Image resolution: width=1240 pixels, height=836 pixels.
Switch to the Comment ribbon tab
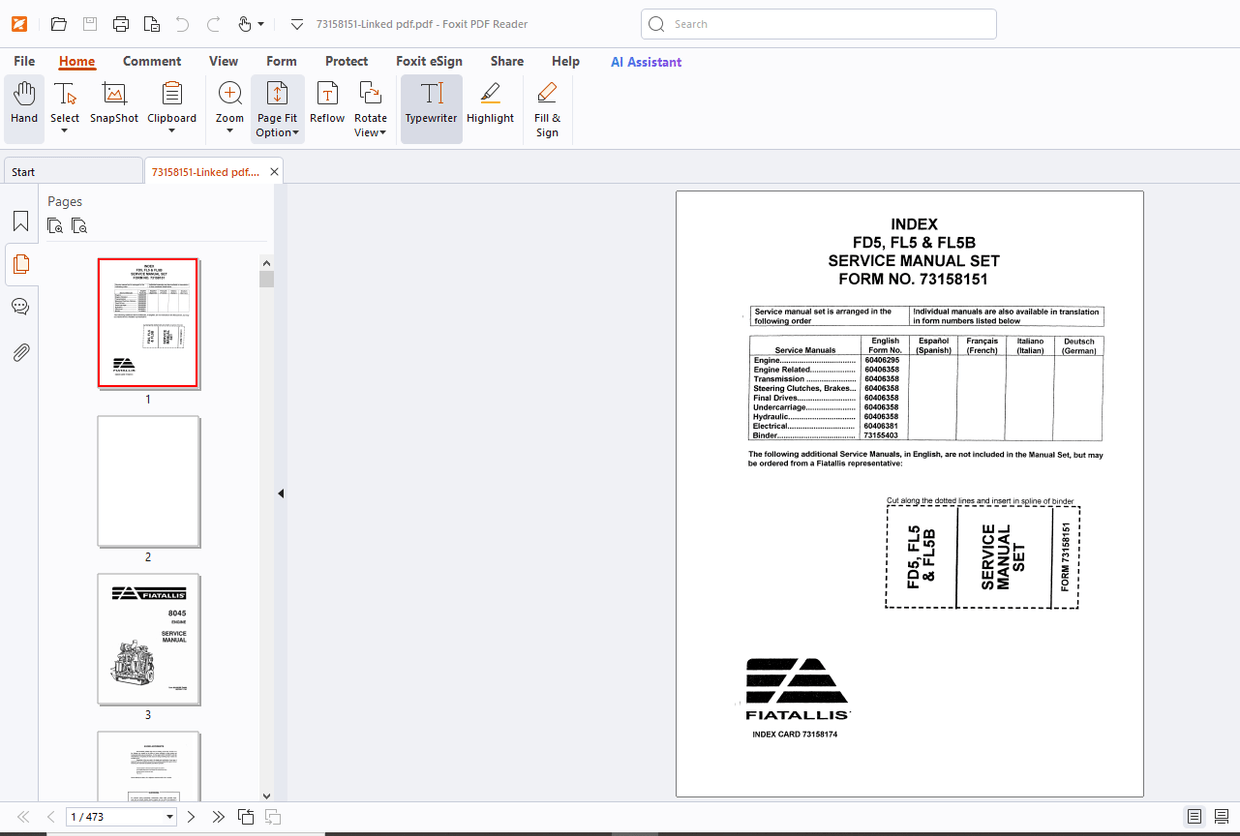(x=152, y=61)
